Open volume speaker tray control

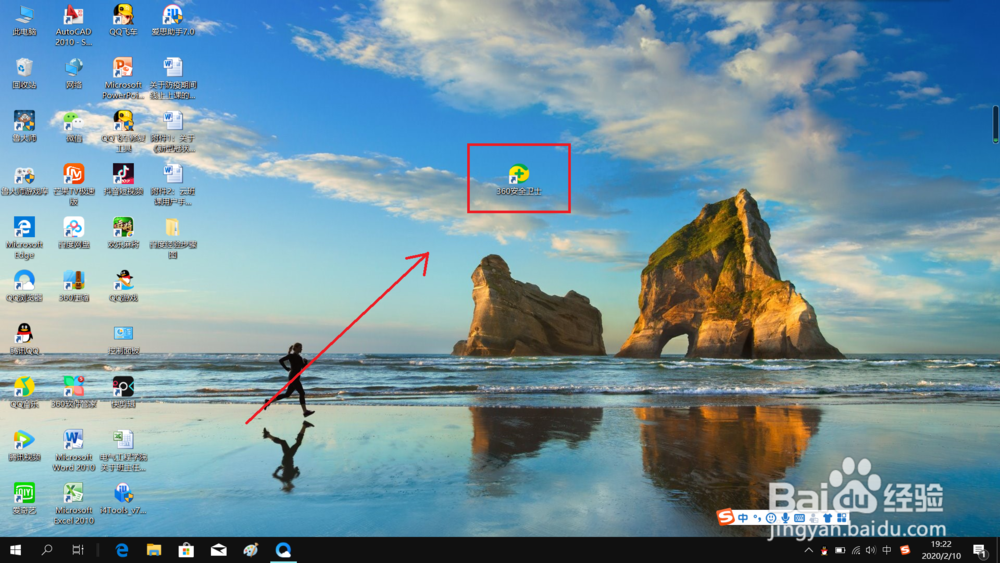pos(871,550)
